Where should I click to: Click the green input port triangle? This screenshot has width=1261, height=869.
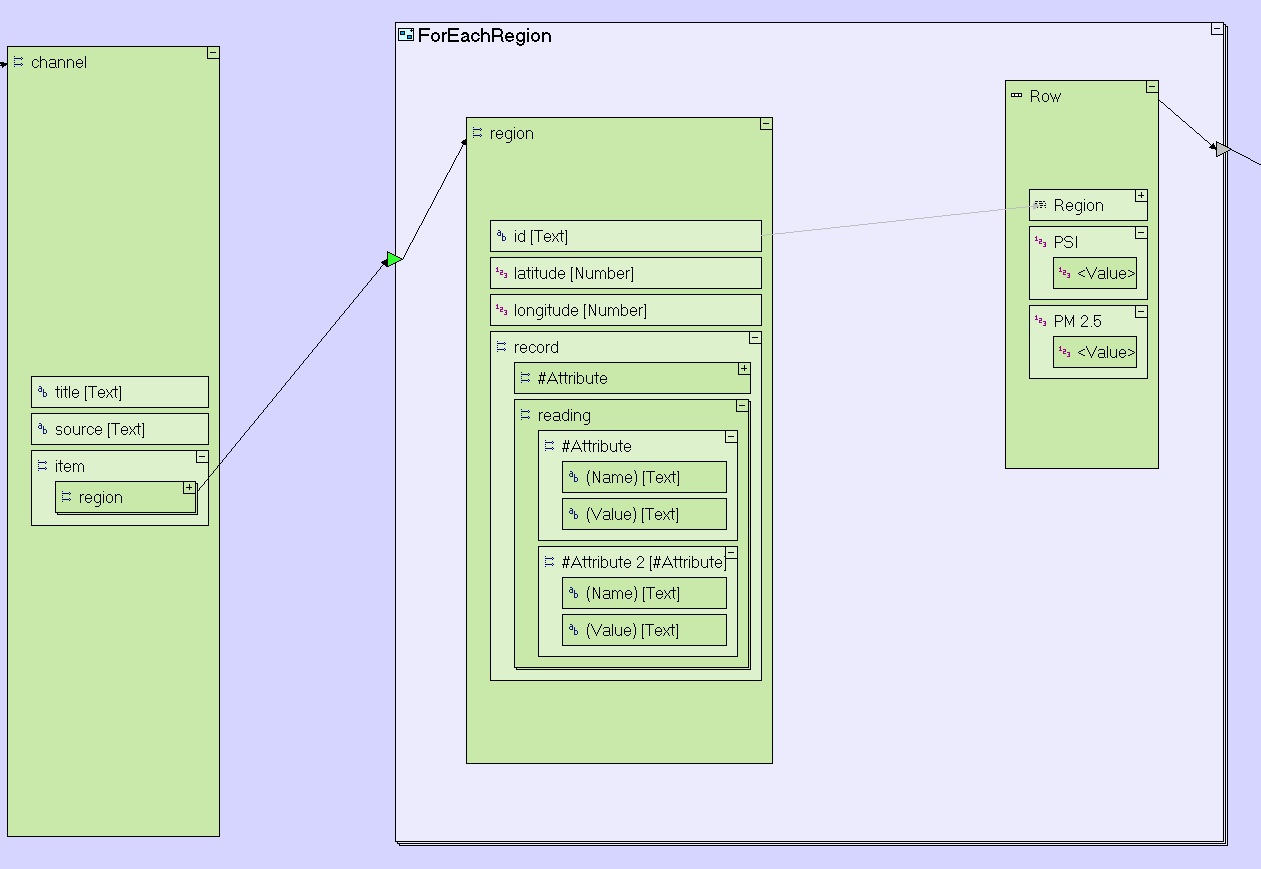point(394,260)
